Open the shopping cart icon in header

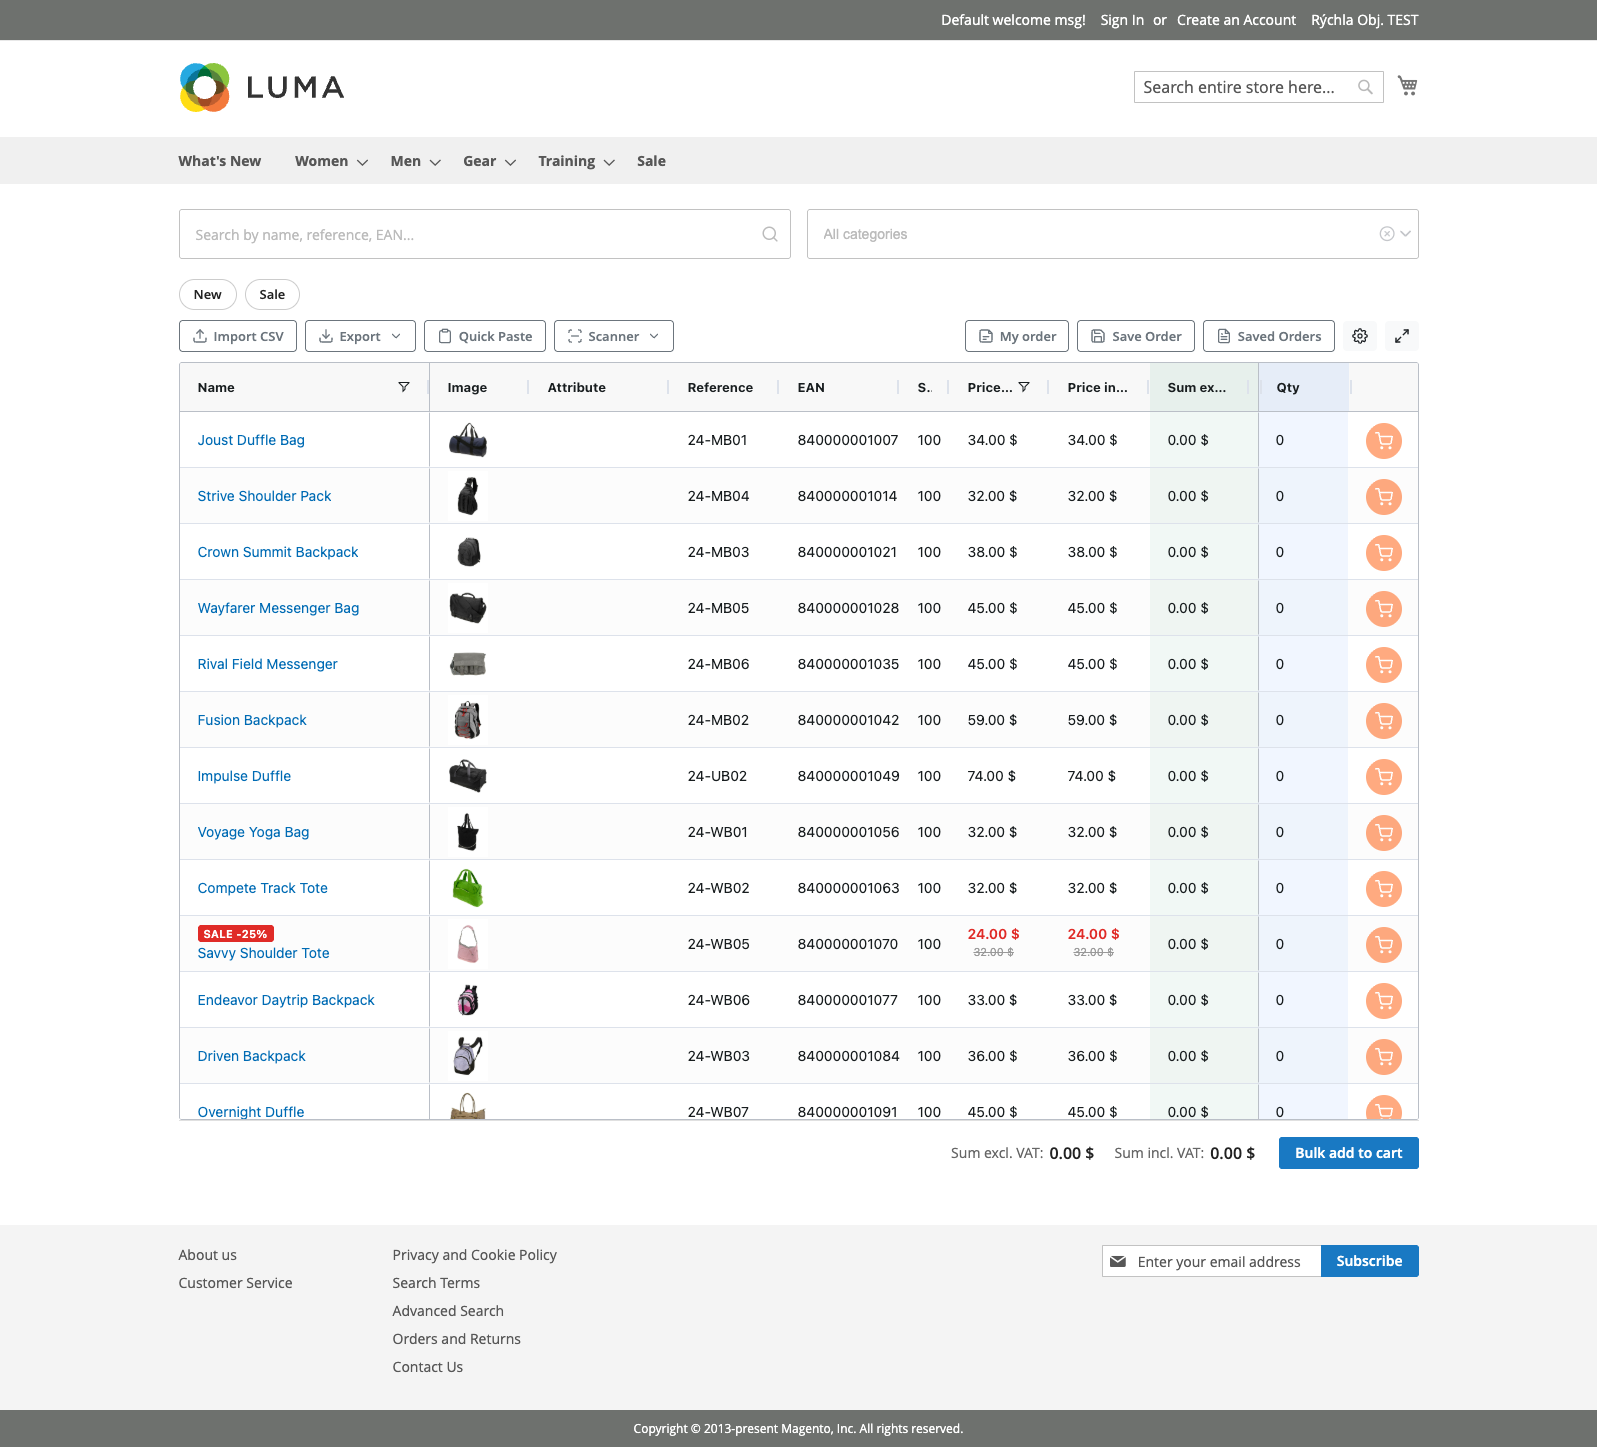(1407, 86)
